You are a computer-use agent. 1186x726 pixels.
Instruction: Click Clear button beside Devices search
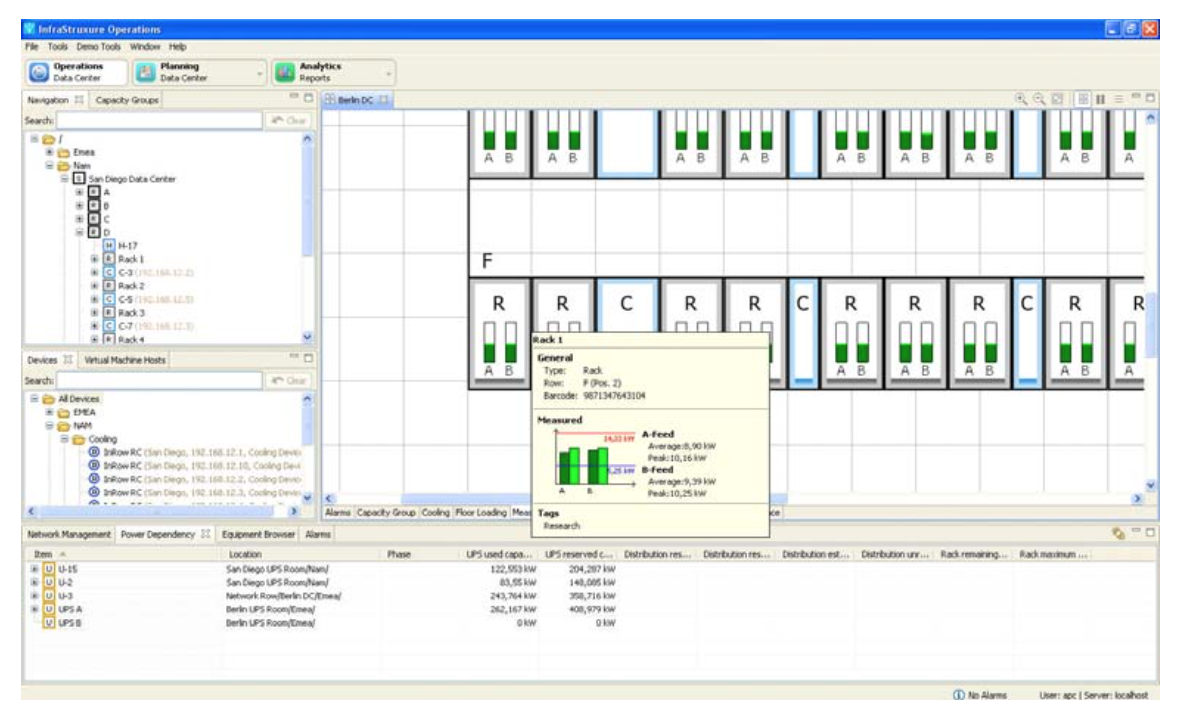(288, 380)
